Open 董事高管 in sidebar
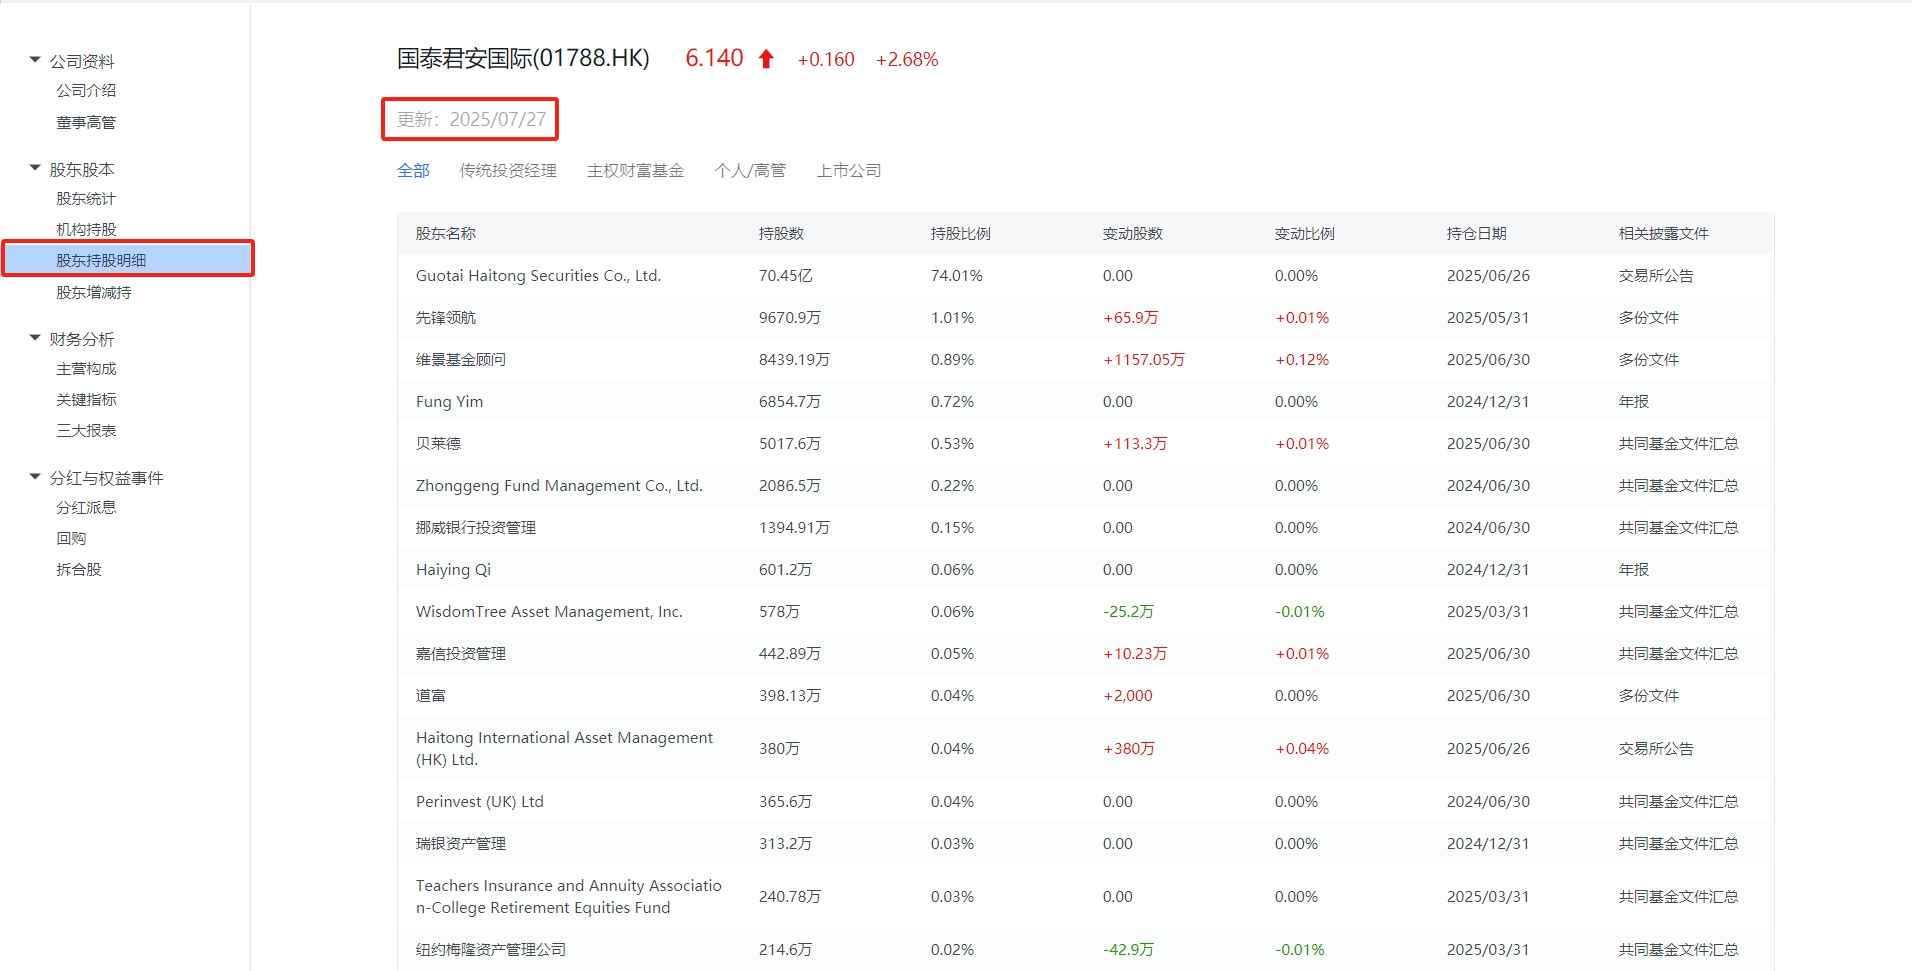 [86, 122]
